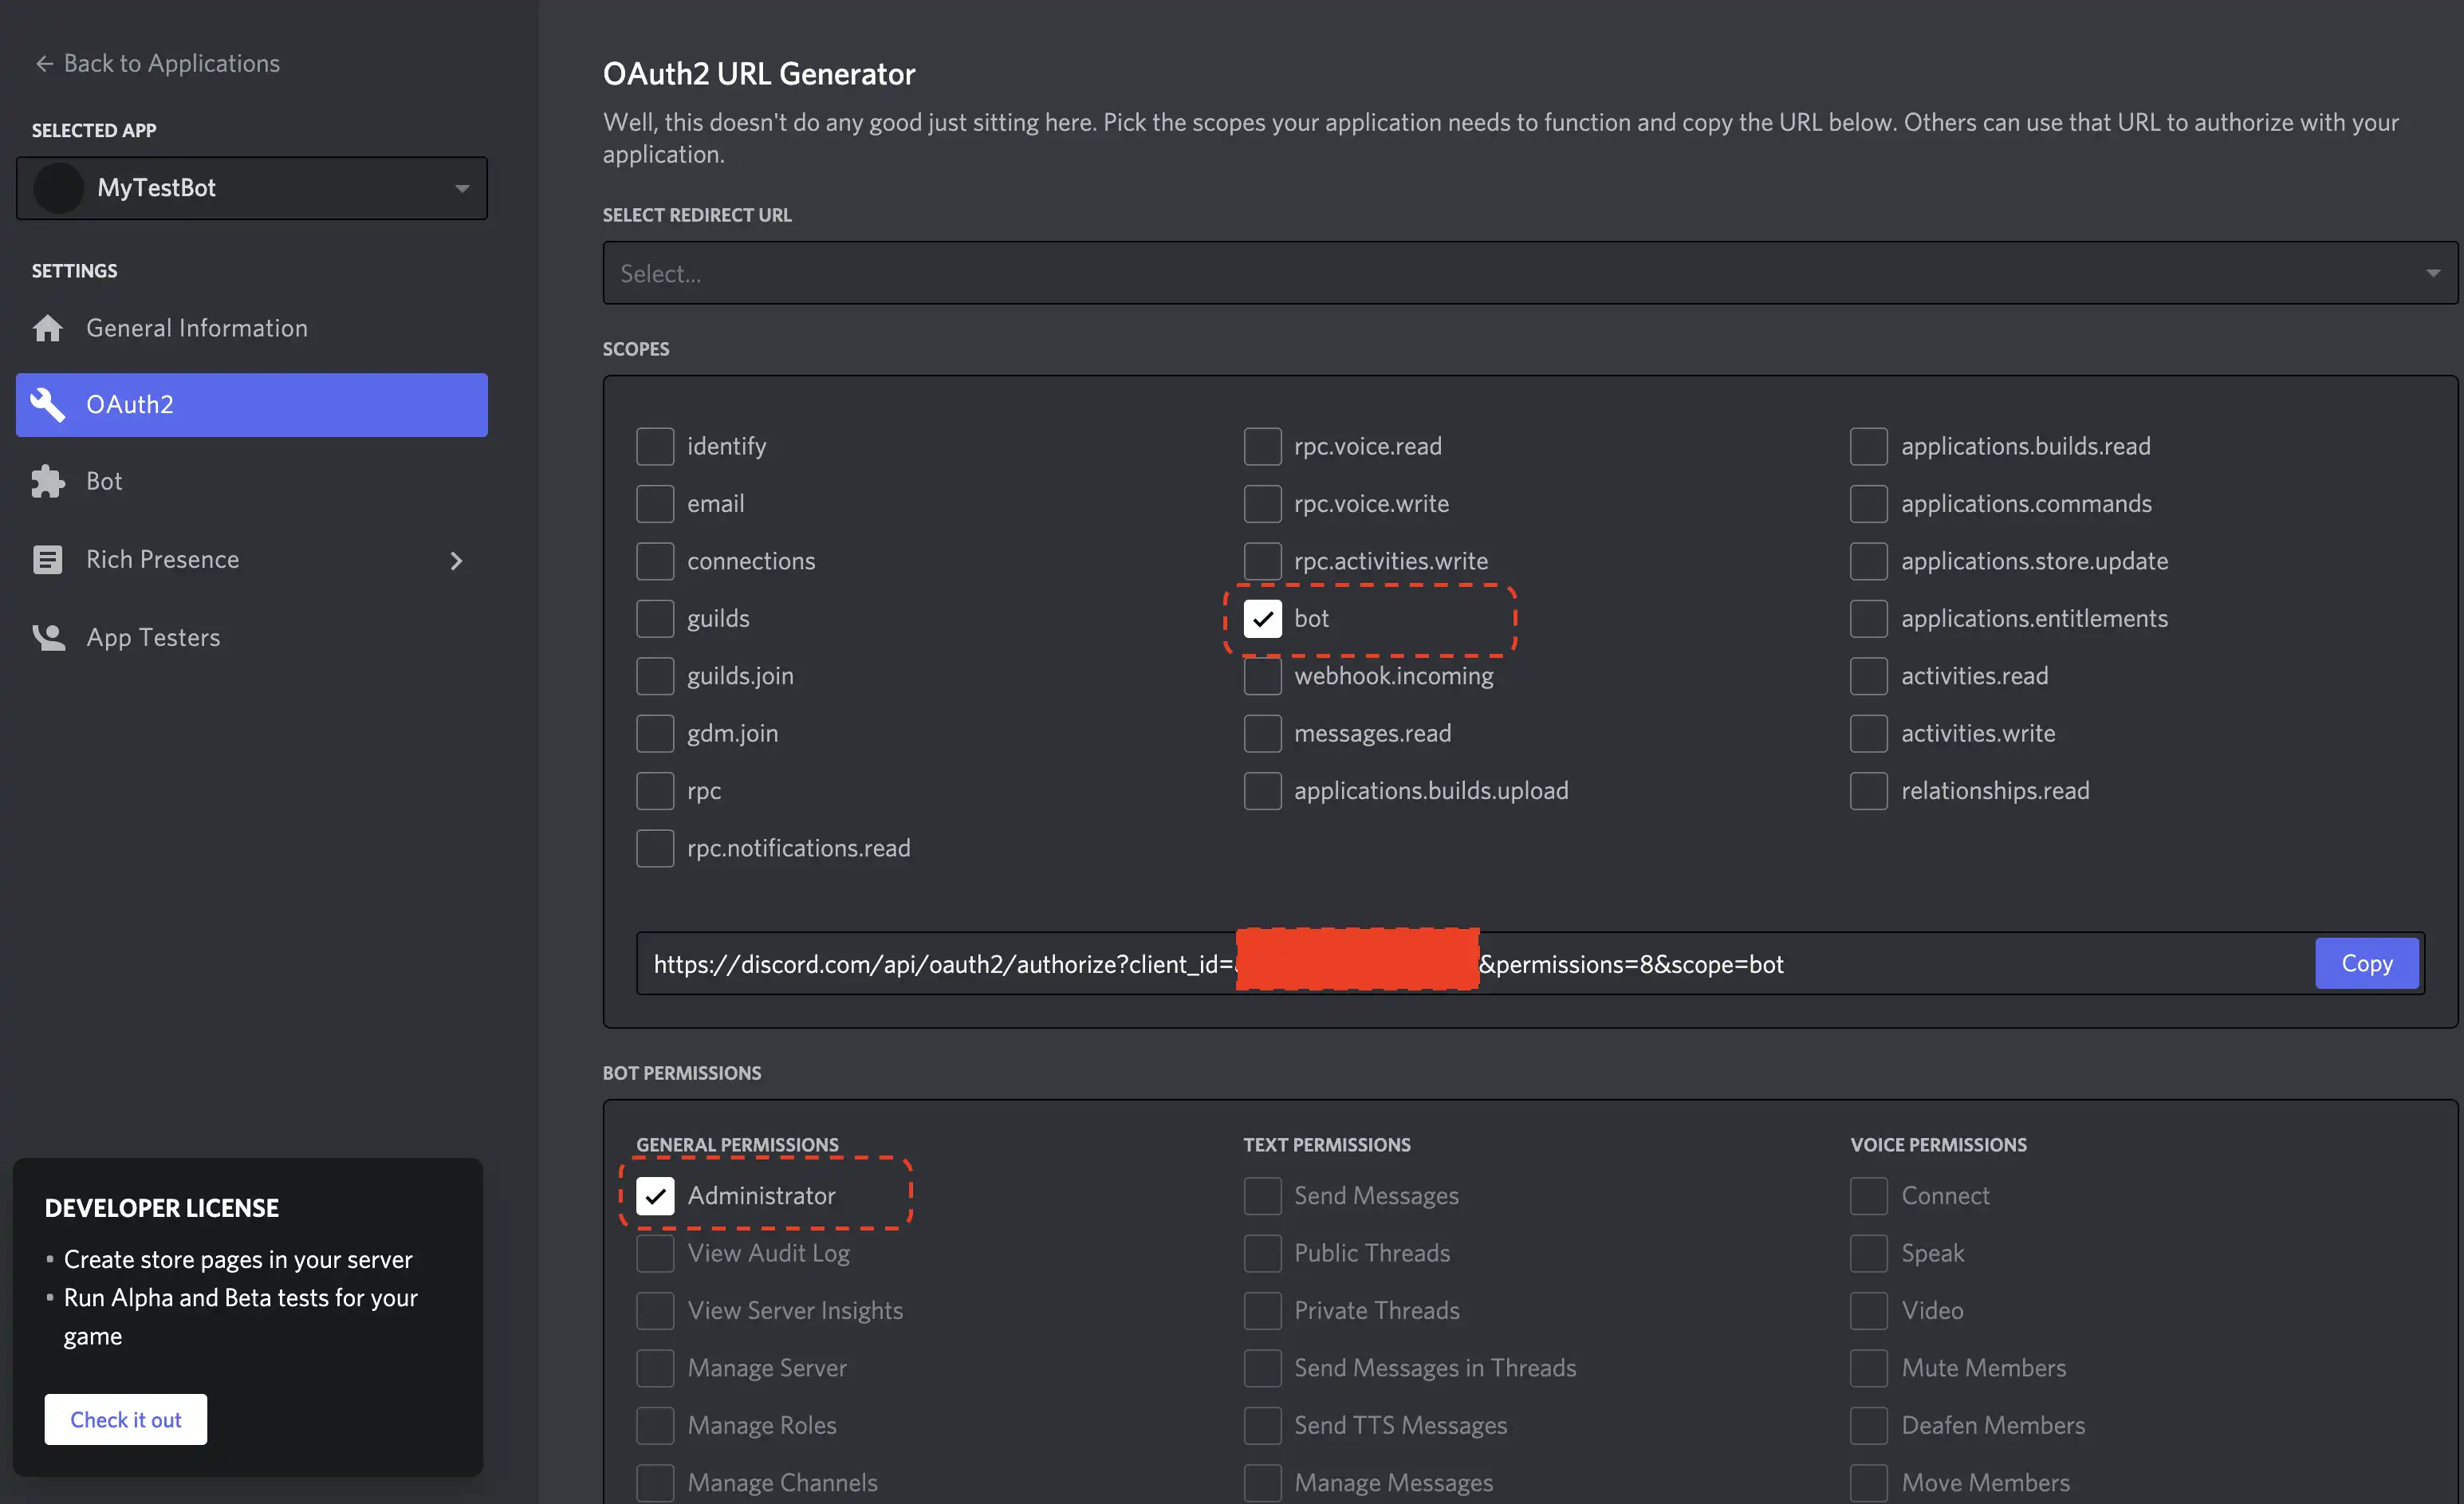2464x1504 pixels.
Task: Click the Check it out button
Action: coord(126,1419)
